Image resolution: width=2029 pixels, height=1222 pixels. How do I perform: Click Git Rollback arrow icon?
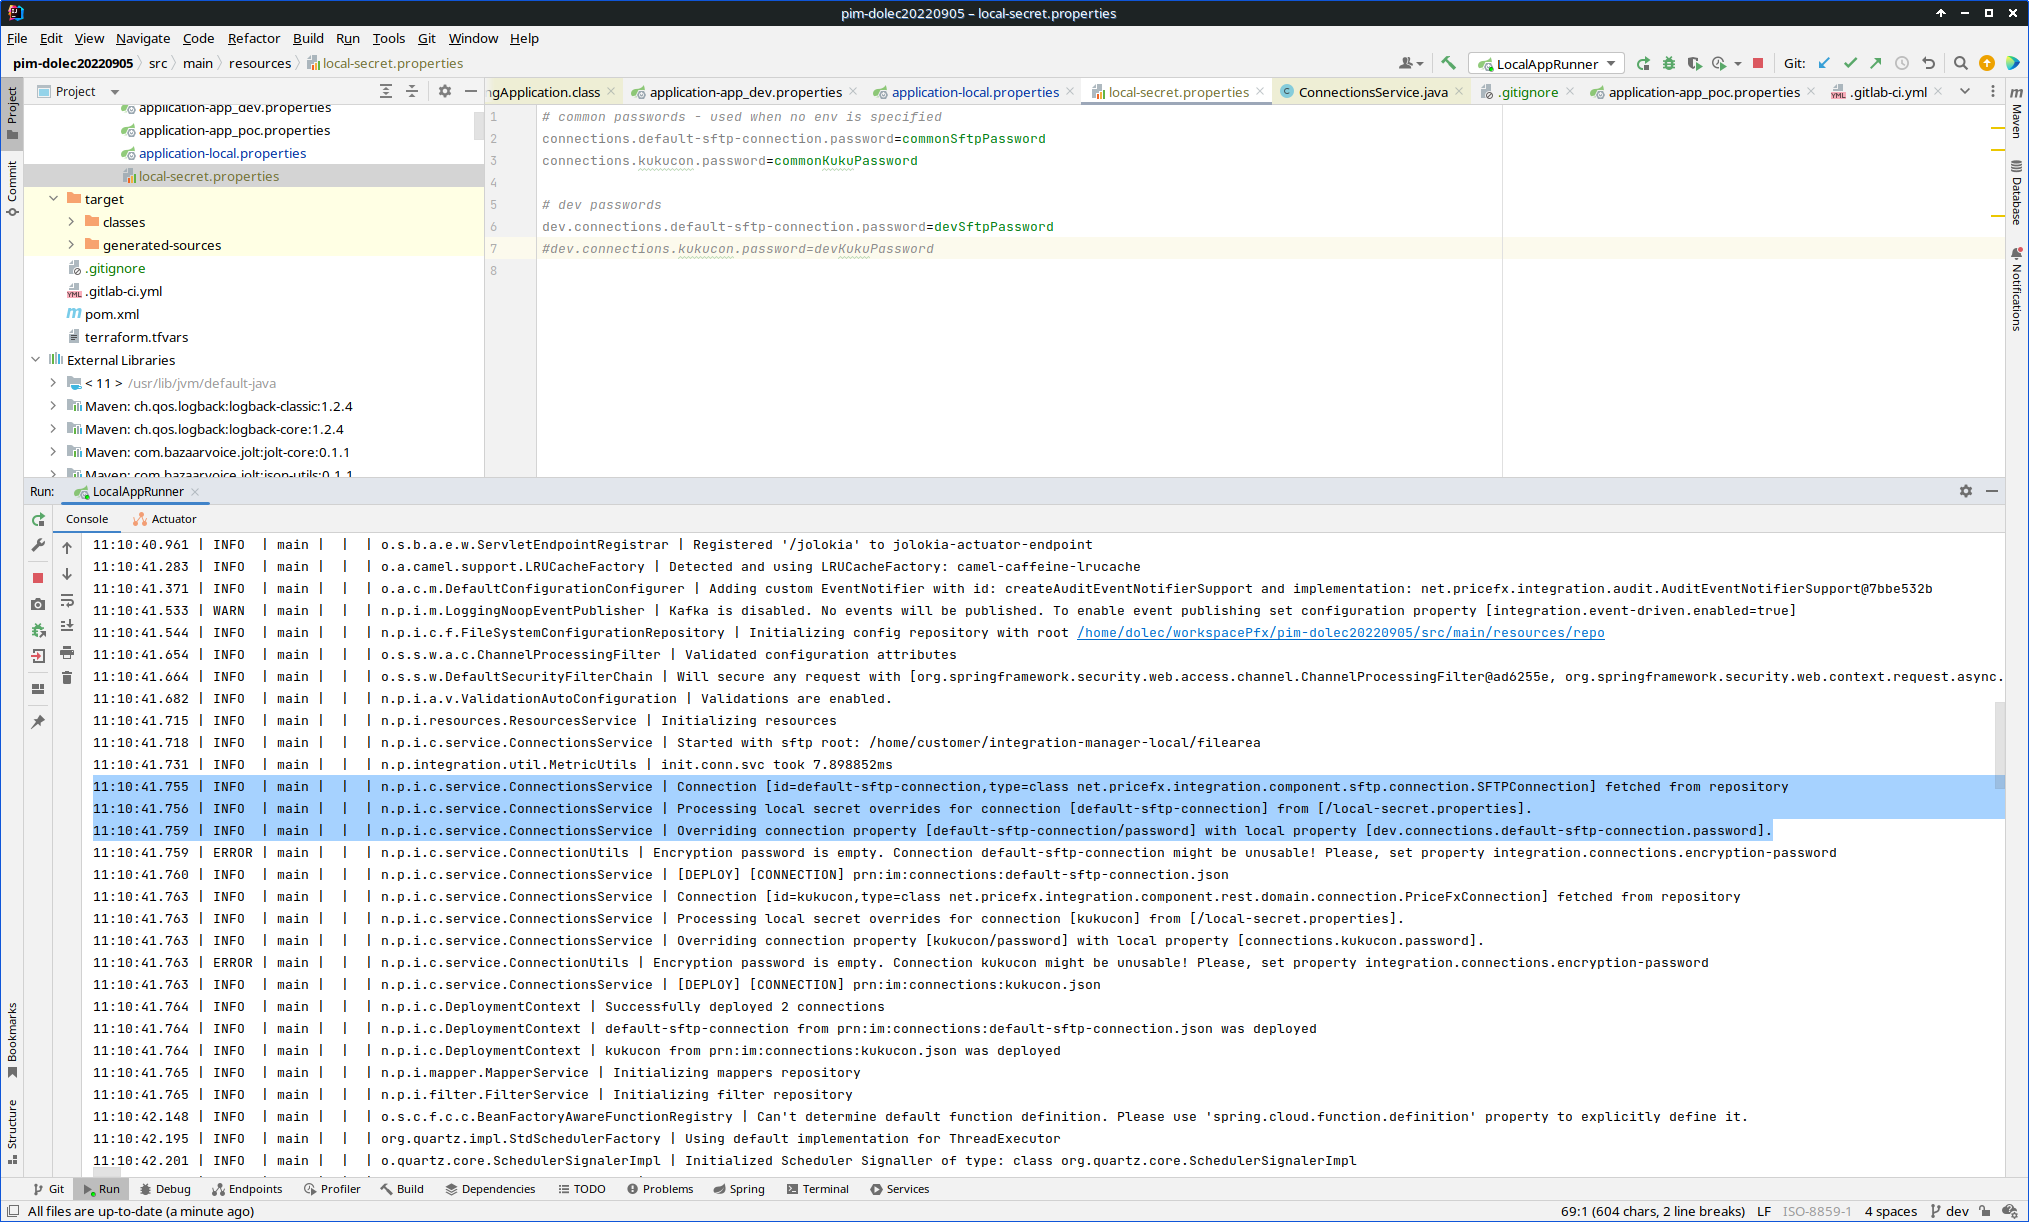(x=1928, y=63)
